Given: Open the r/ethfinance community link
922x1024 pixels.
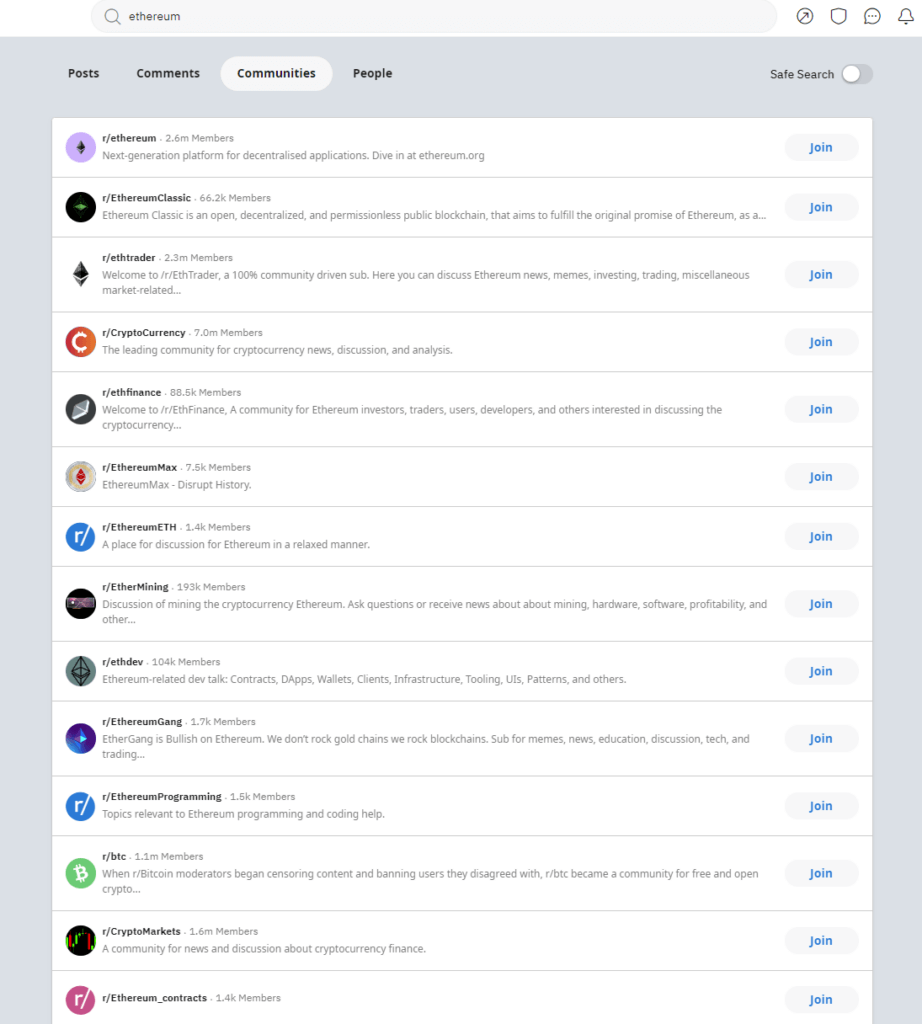Looking at the screenshot, I should pyautogui.click(x=132, y=392).
